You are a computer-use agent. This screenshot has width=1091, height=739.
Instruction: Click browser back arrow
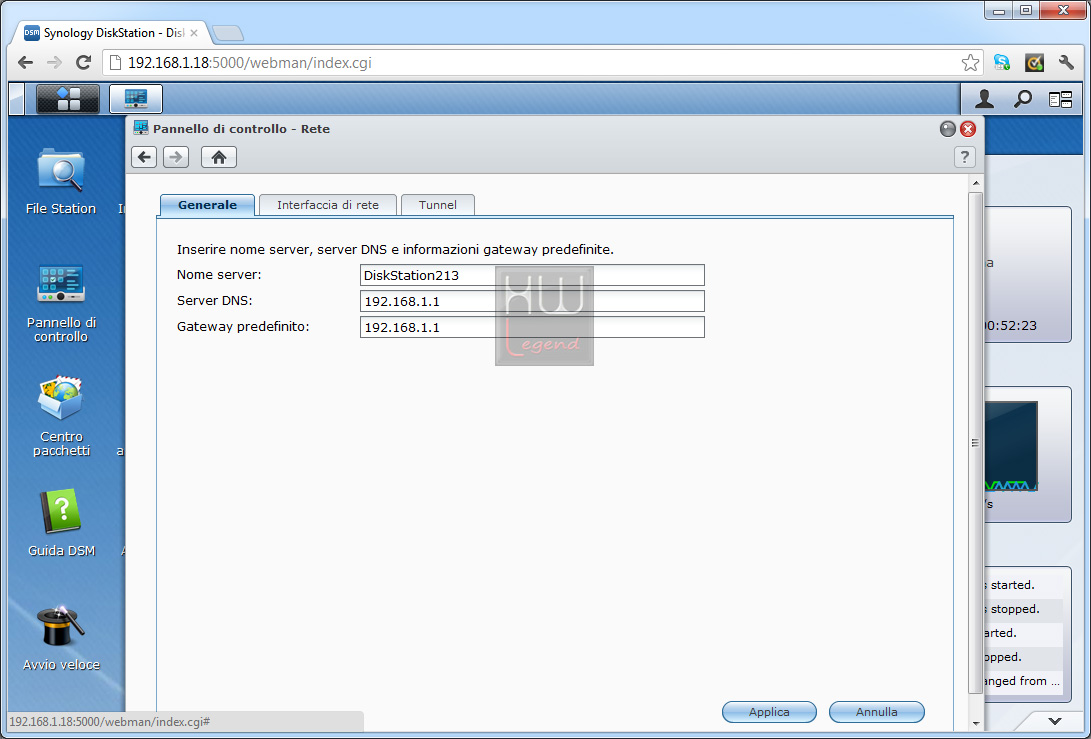tap(26, 63)
